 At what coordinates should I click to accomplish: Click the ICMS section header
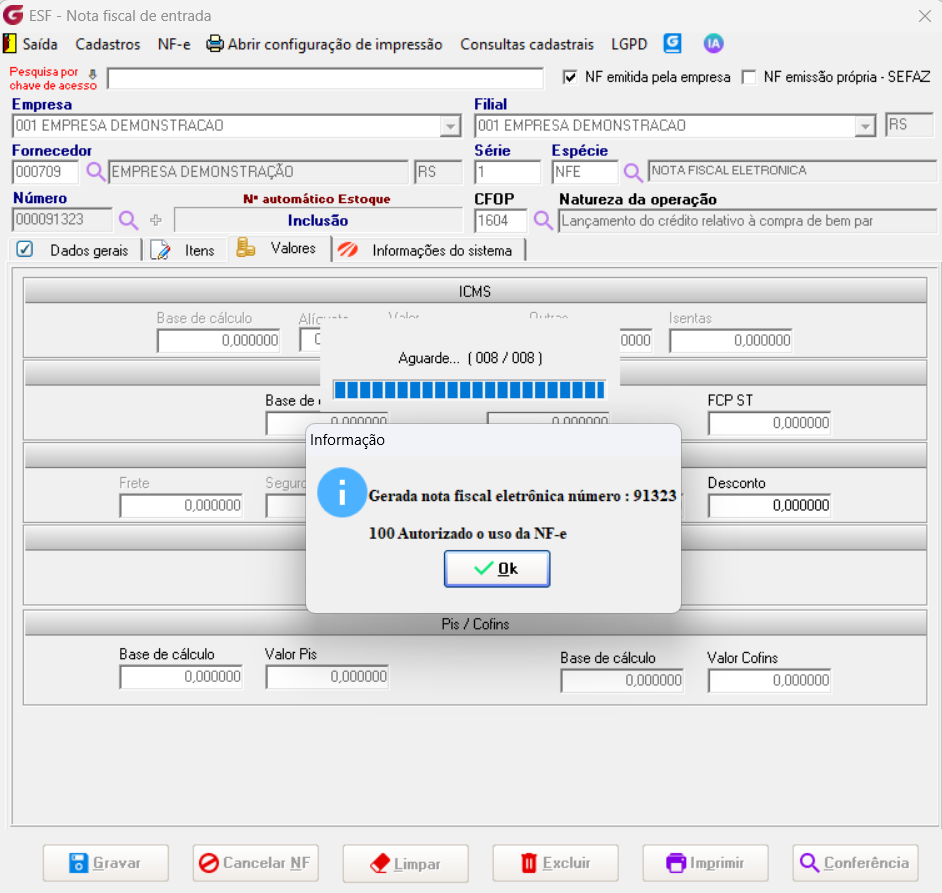pos(475,291)
